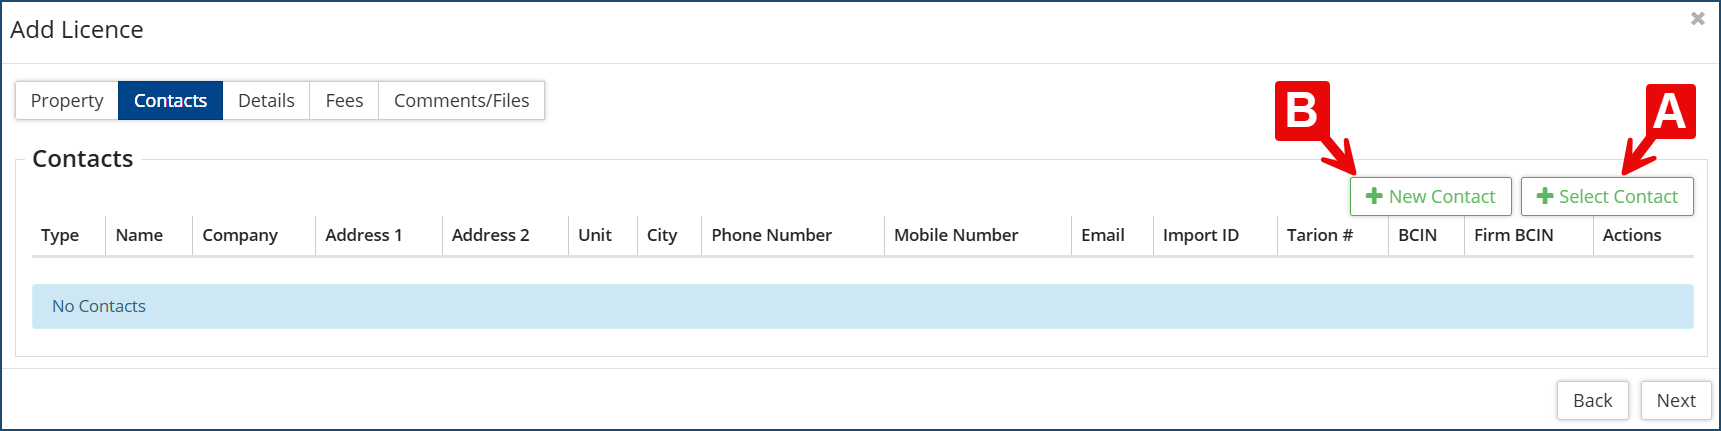Click the Email column header
This screenshot has height=431, width=1721.
pyautogui.click(x=1102, y=235)
